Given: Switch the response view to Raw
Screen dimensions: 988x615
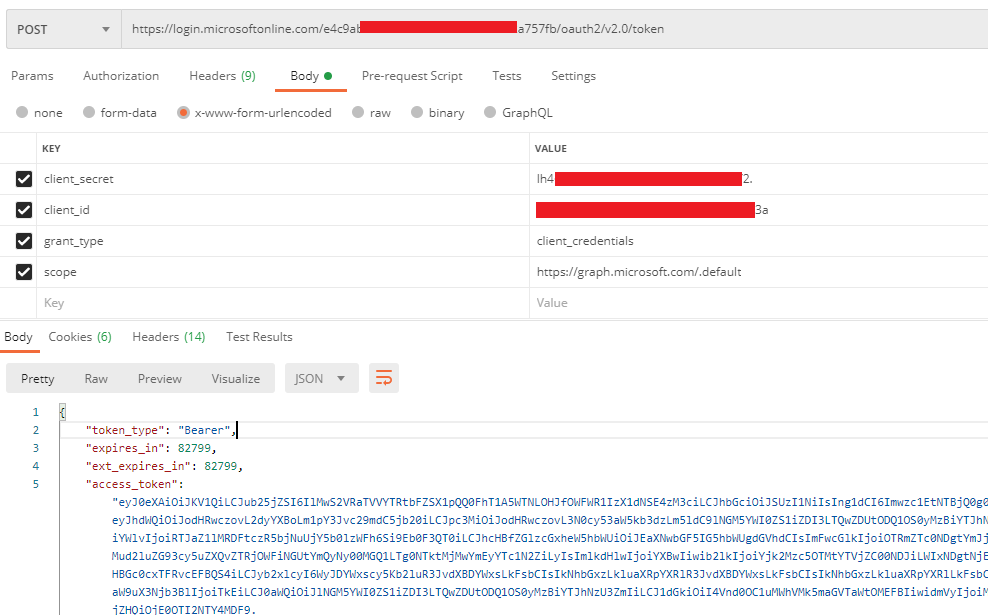Looking at the screenshot, I should tap(96, 378).
